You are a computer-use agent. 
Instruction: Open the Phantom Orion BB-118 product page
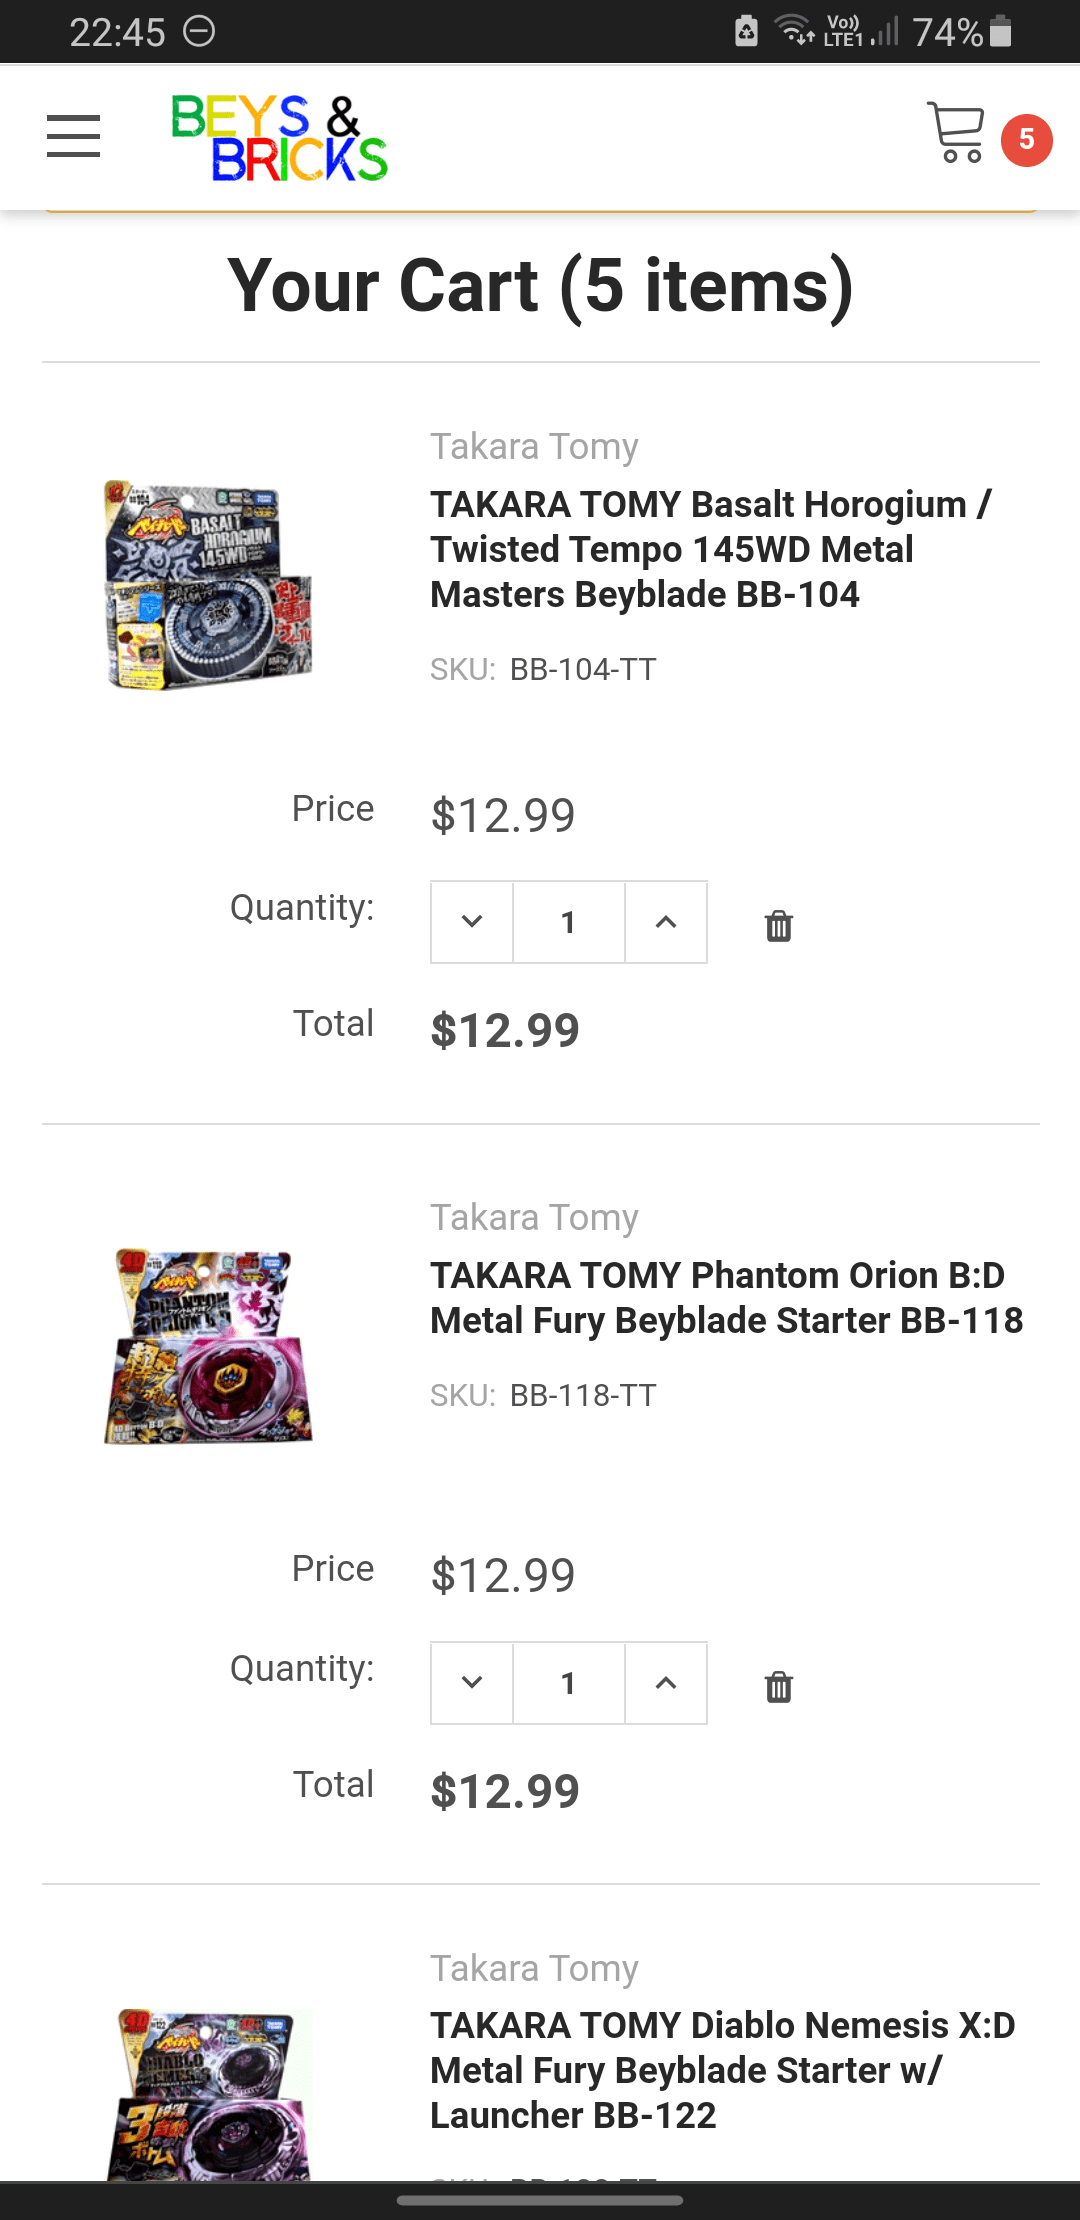click(x=726, y=1297)
